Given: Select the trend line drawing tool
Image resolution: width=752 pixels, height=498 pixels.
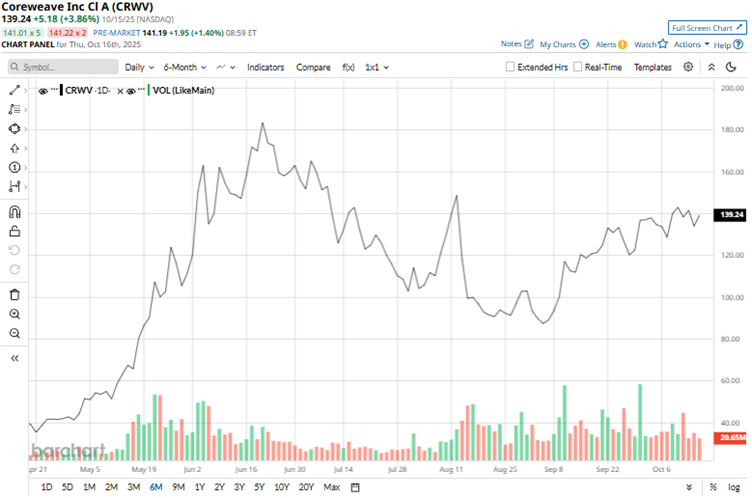Looking at the screenshot, I should (x=14, y=90).
